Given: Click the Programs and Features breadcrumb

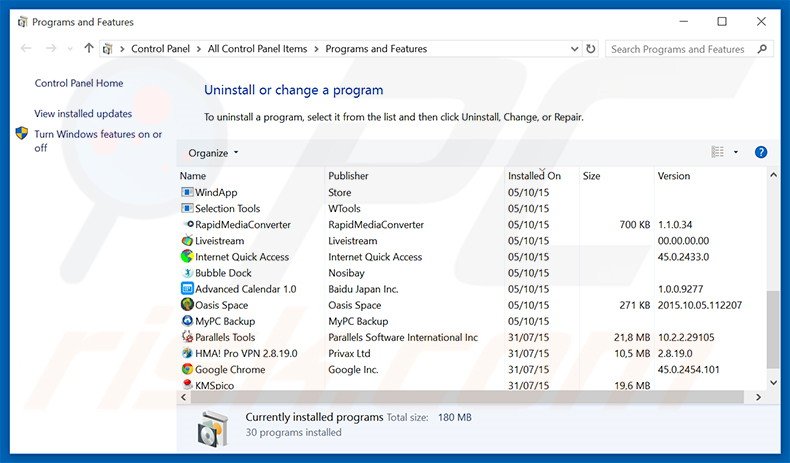Looking at the screenshot, I should point(376,49).
